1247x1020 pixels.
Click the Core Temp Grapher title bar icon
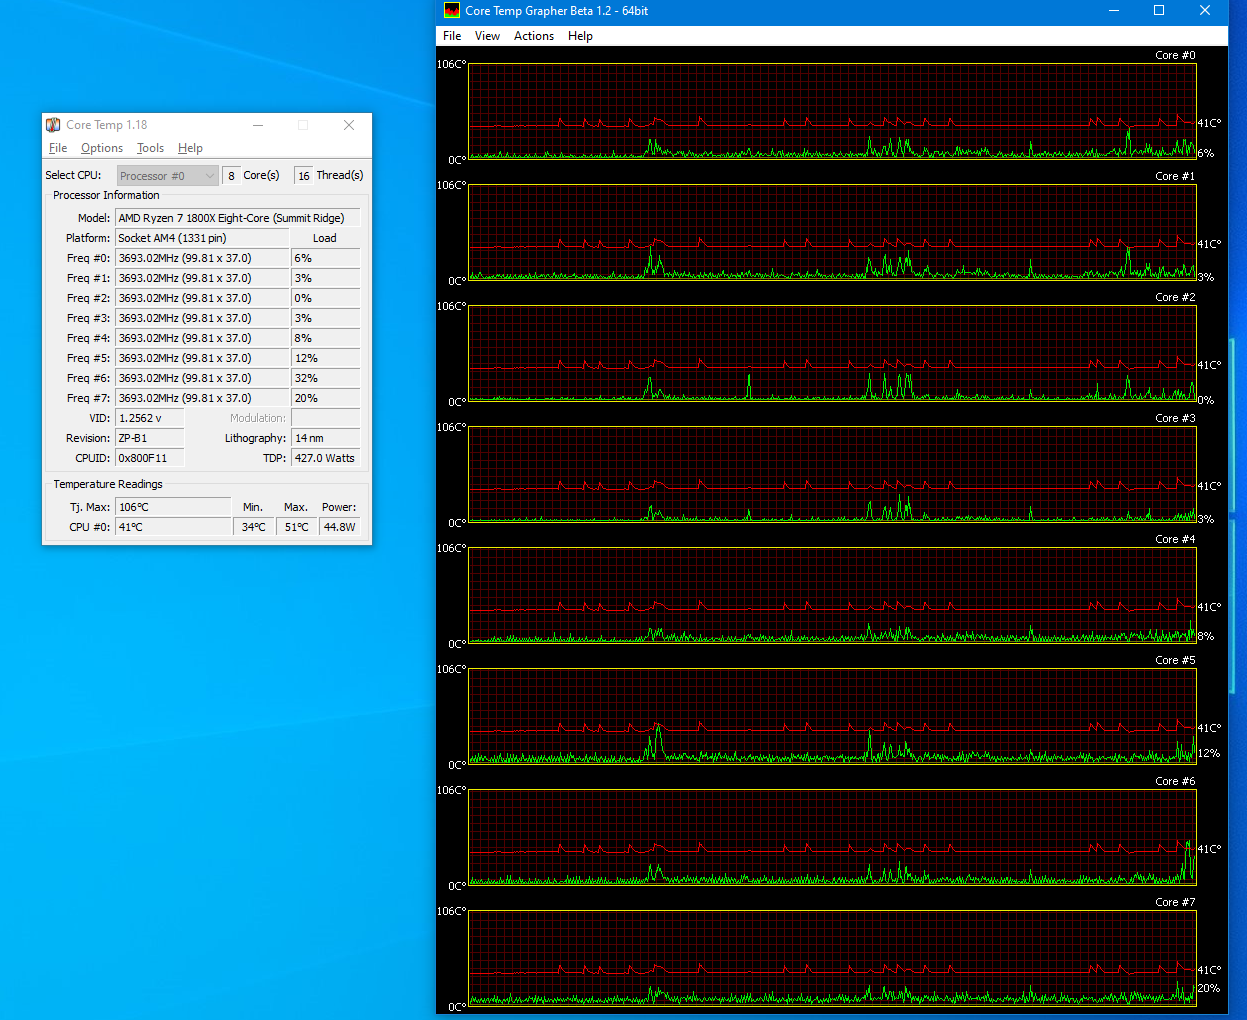coord(452,11)
